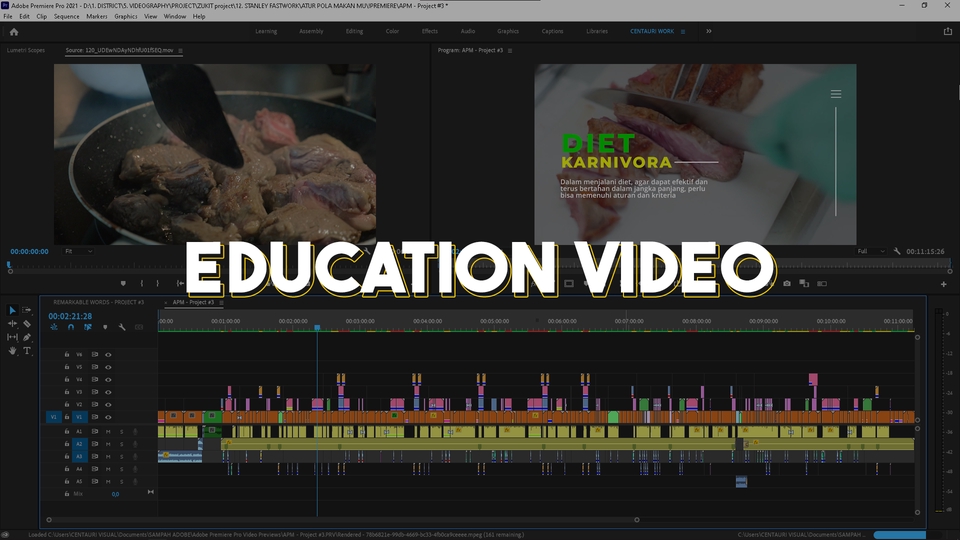The height and width of the screenshot is (540, 960).
Task: Click the Source monitor video preview
Action: [215, 154]
